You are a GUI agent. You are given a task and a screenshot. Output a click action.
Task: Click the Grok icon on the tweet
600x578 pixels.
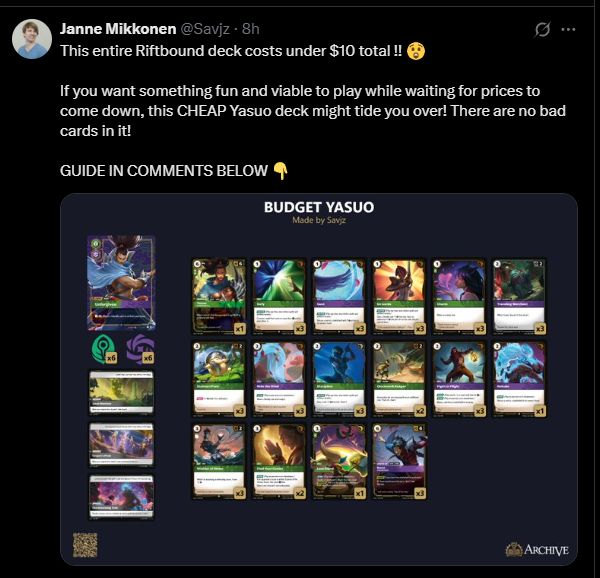click(x=542, y=29)
